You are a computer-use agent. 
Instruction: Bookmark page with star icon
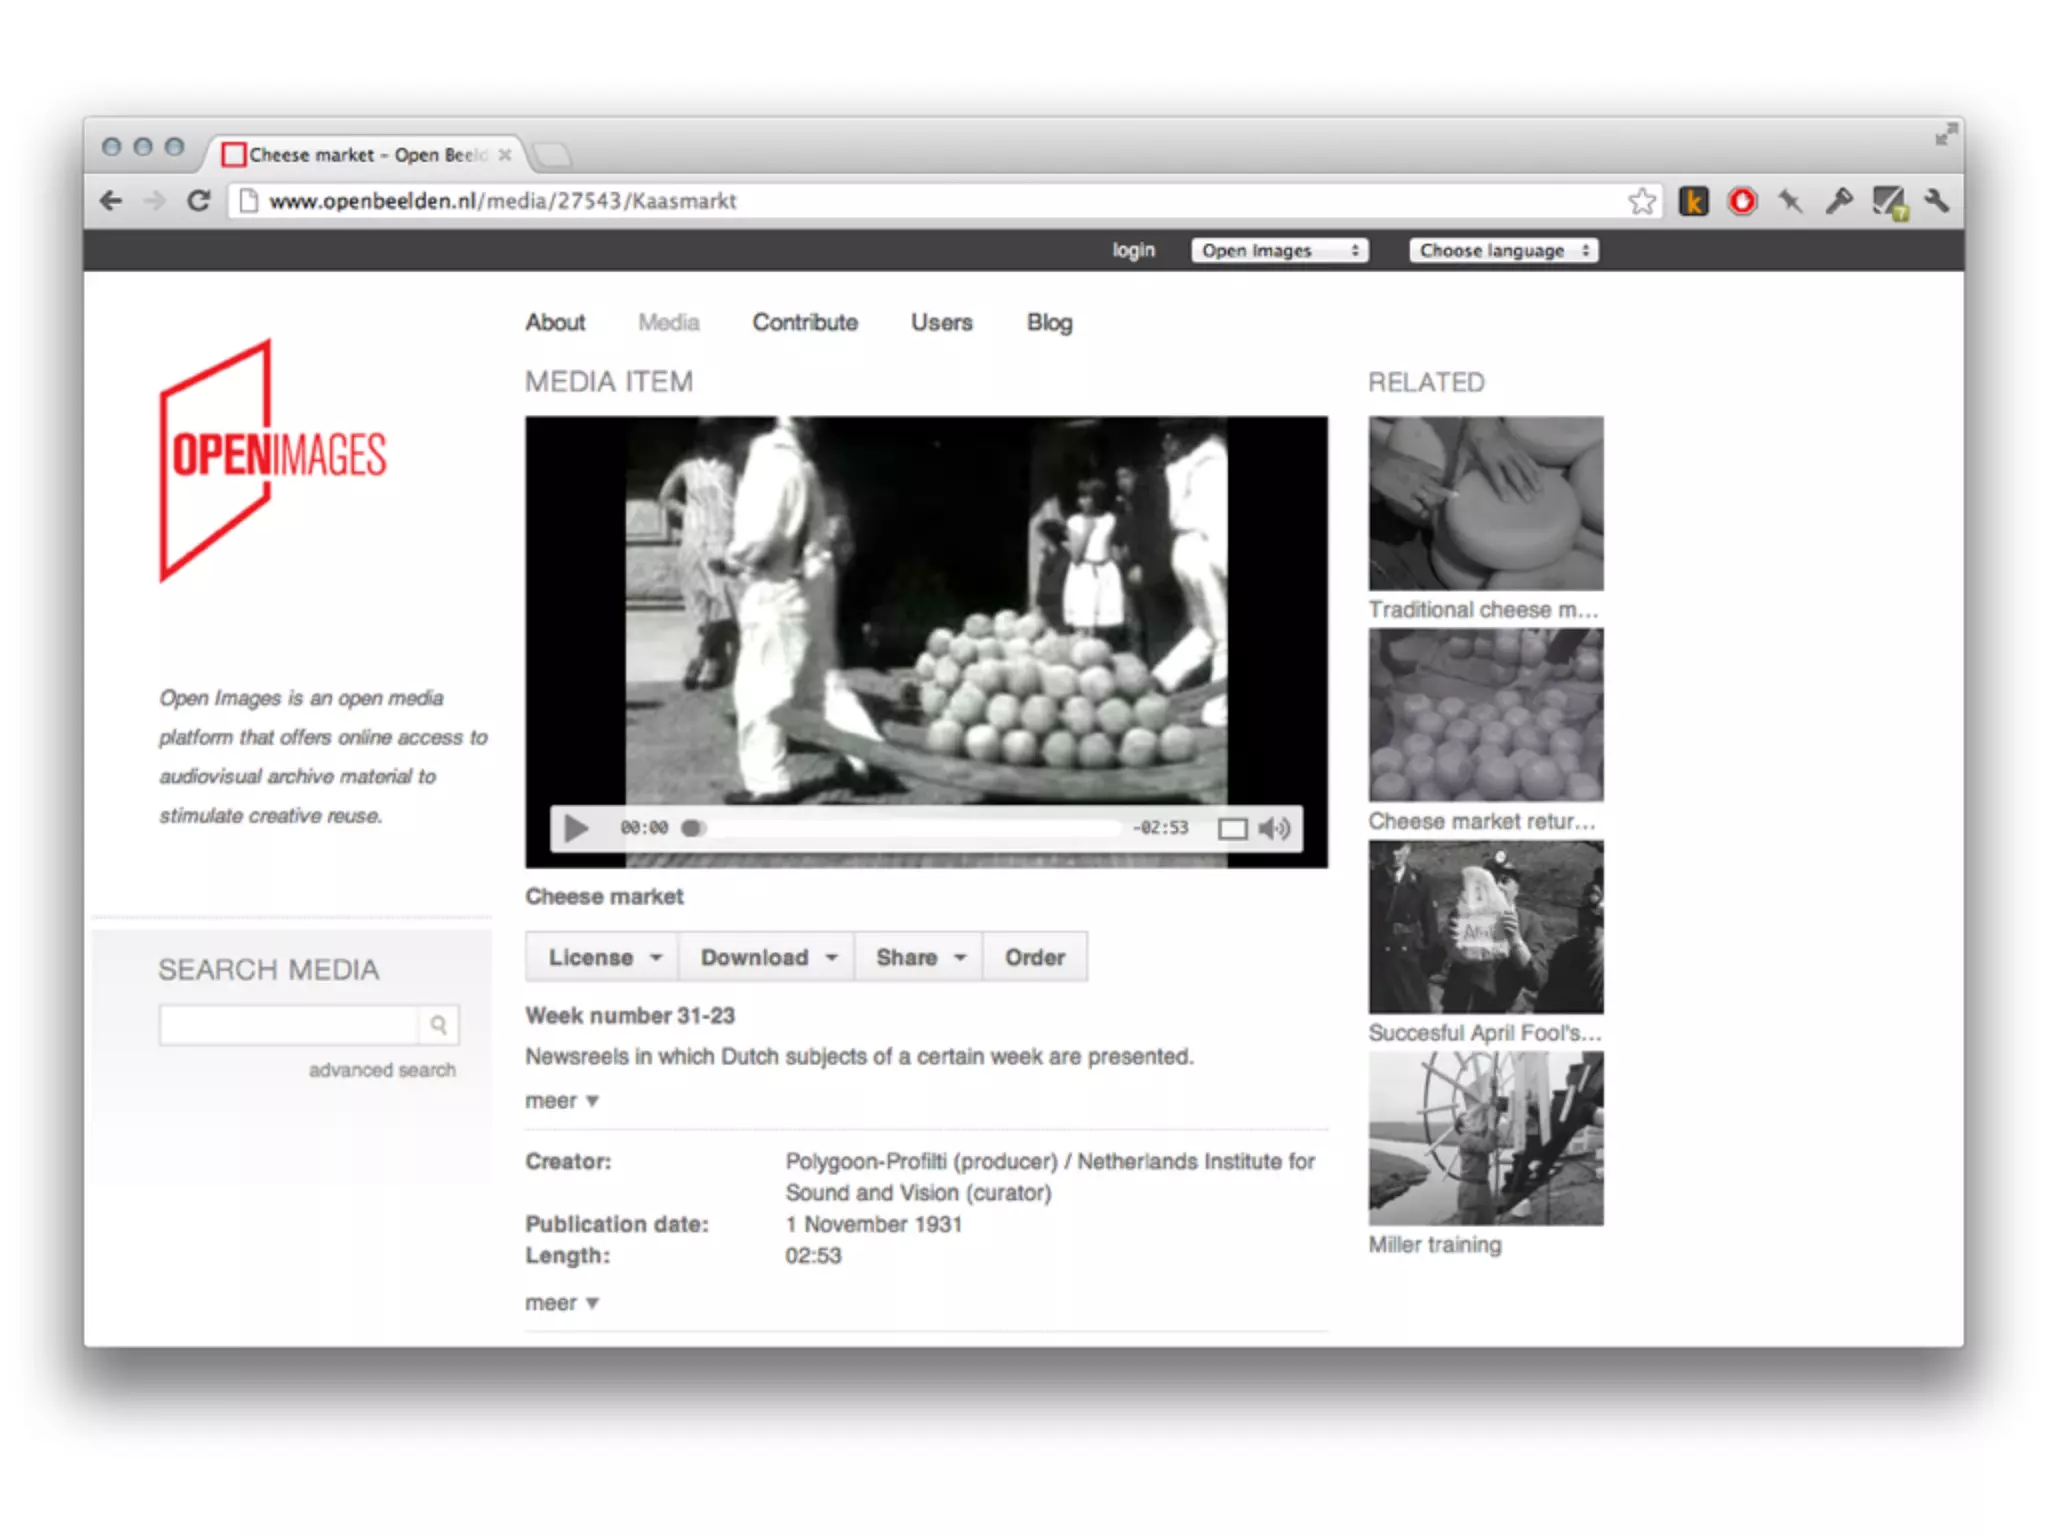(x=1641, y=201)
